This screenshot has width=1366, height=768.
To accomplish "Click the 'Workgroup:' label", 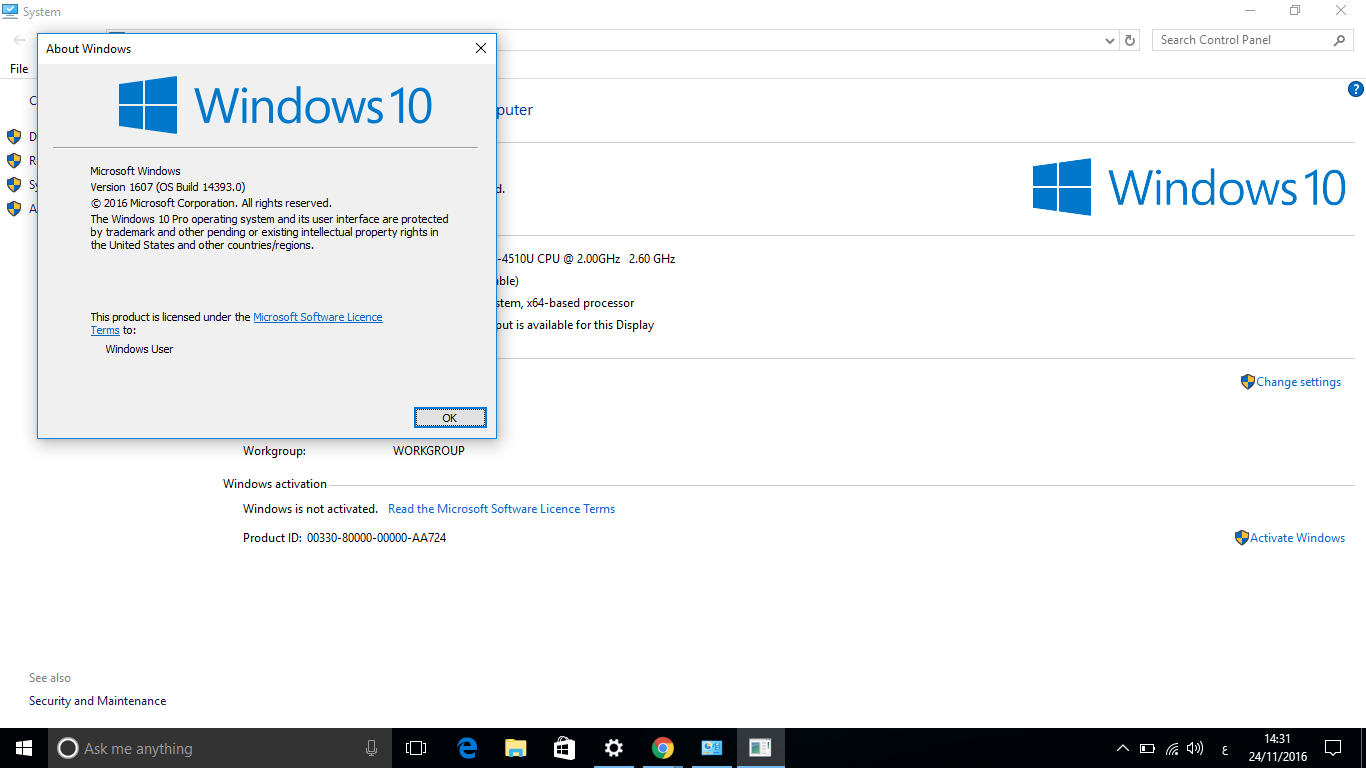I will (x=274, y=451).
